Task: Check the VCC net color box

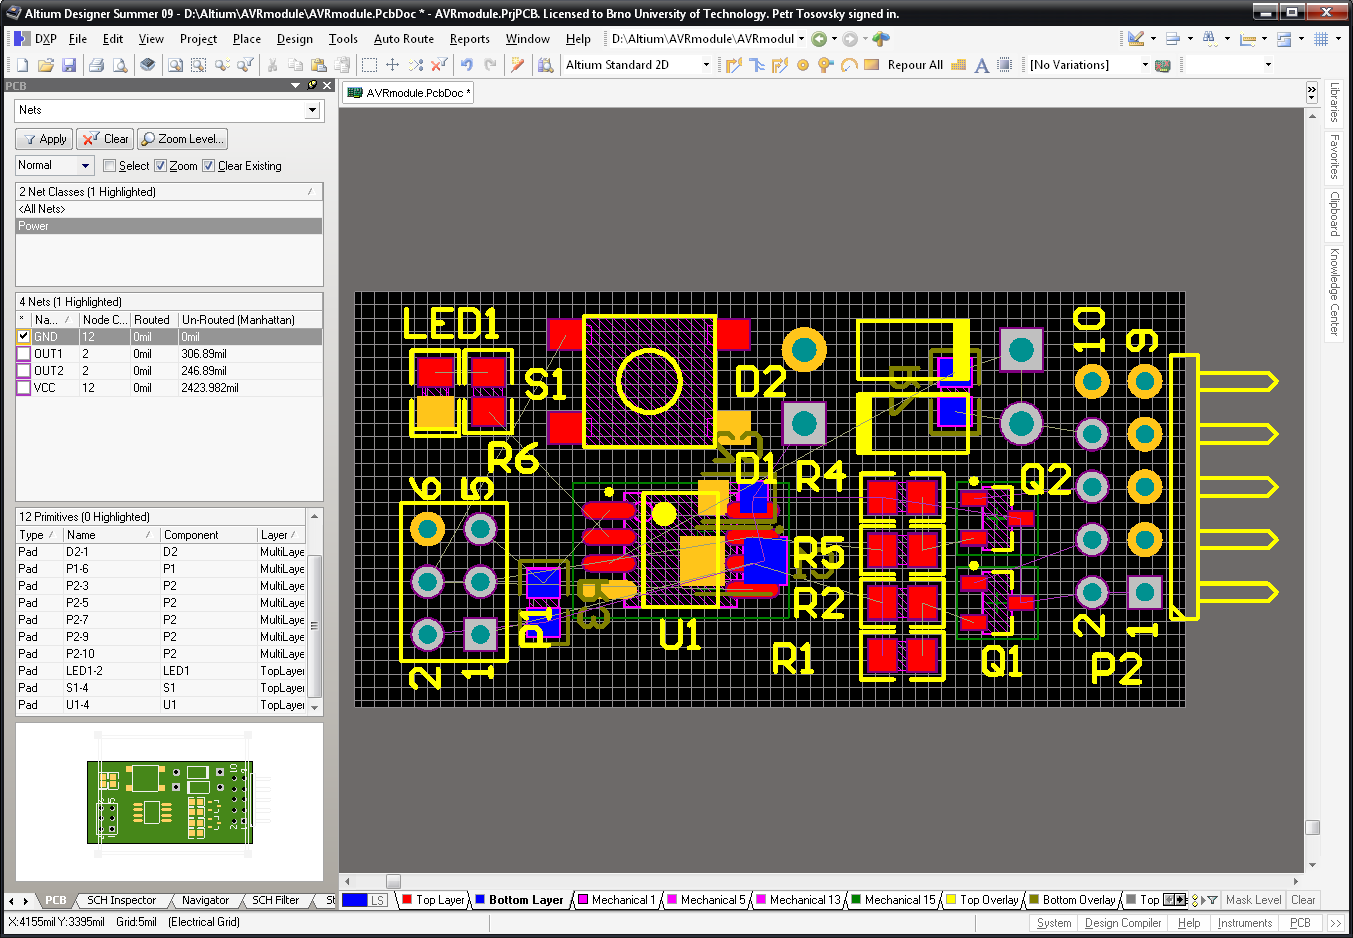Action: coord(24,388)
